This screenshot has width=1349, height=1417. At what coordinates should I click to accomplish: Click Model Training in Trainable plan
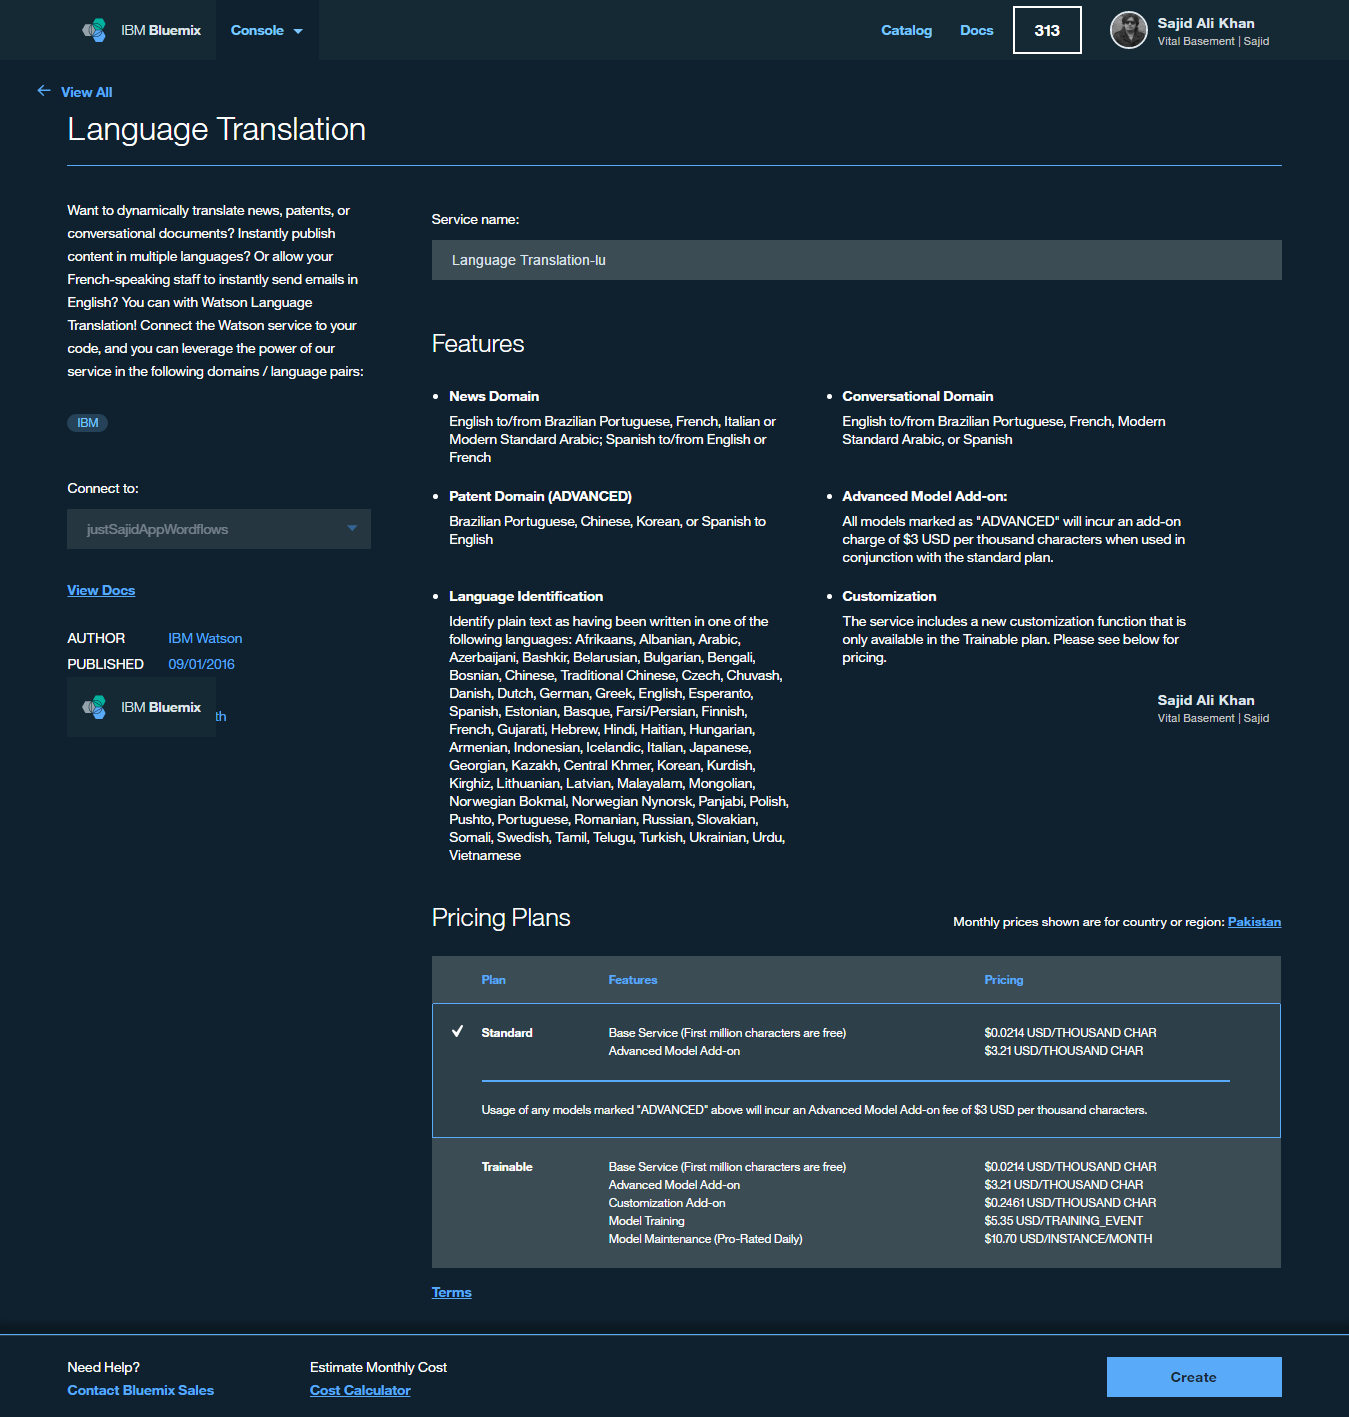tap(646, 1221)
